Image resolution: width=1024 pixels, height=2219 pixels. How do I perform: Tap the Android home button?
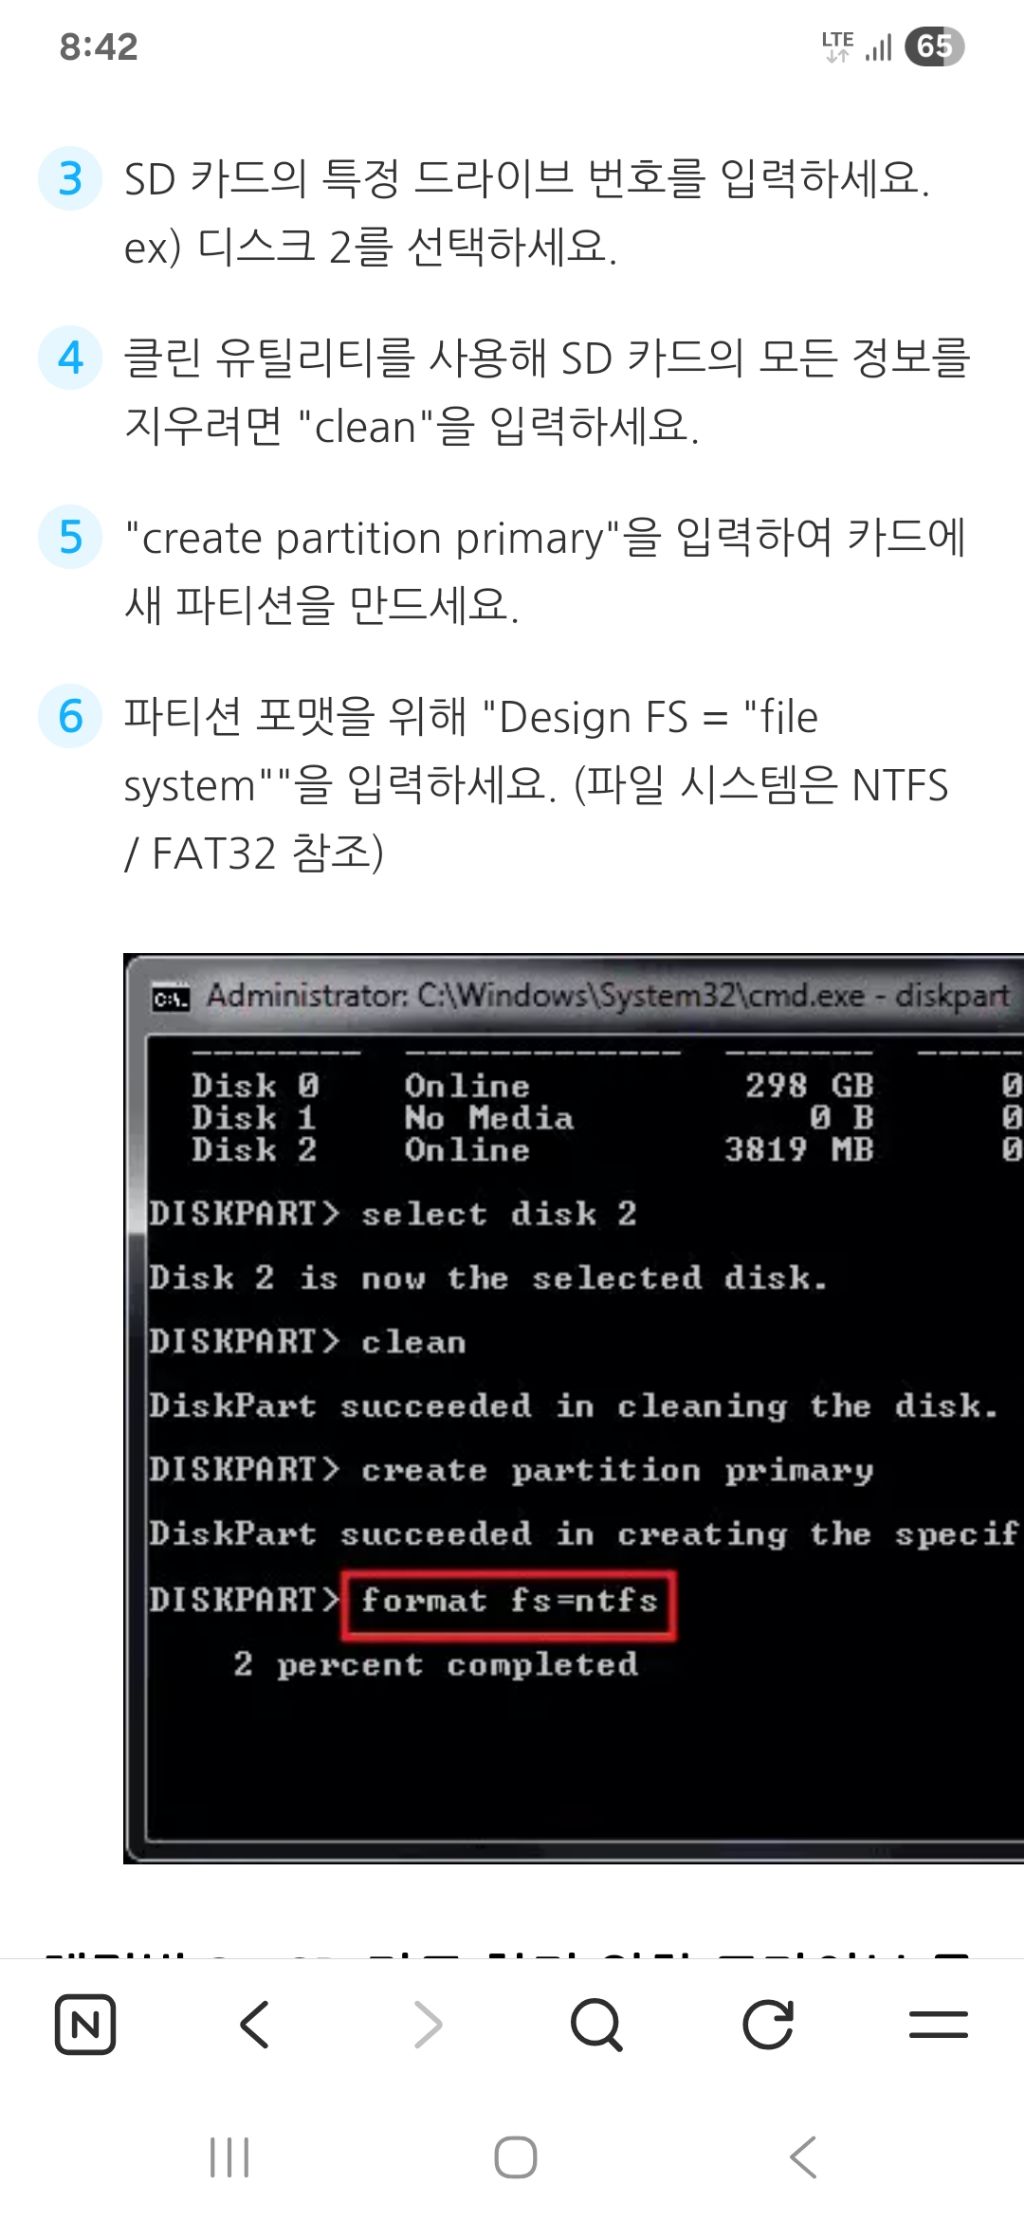tap(516, 2157)
